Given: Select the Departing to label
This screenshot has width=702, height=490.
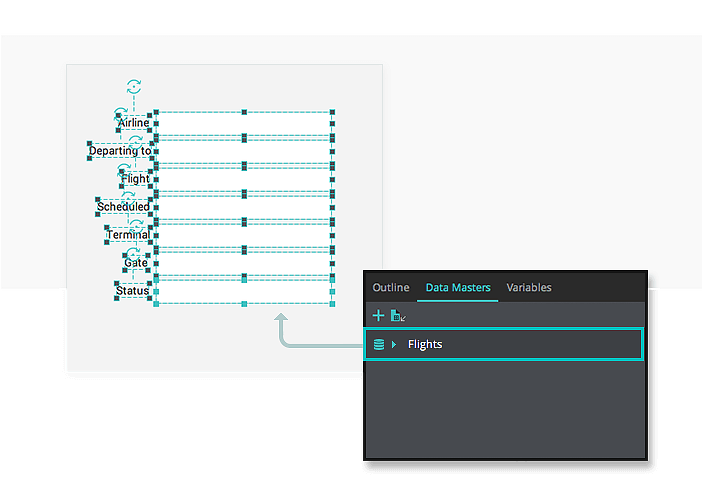Looking at the screenshot, I should point(120,150).
